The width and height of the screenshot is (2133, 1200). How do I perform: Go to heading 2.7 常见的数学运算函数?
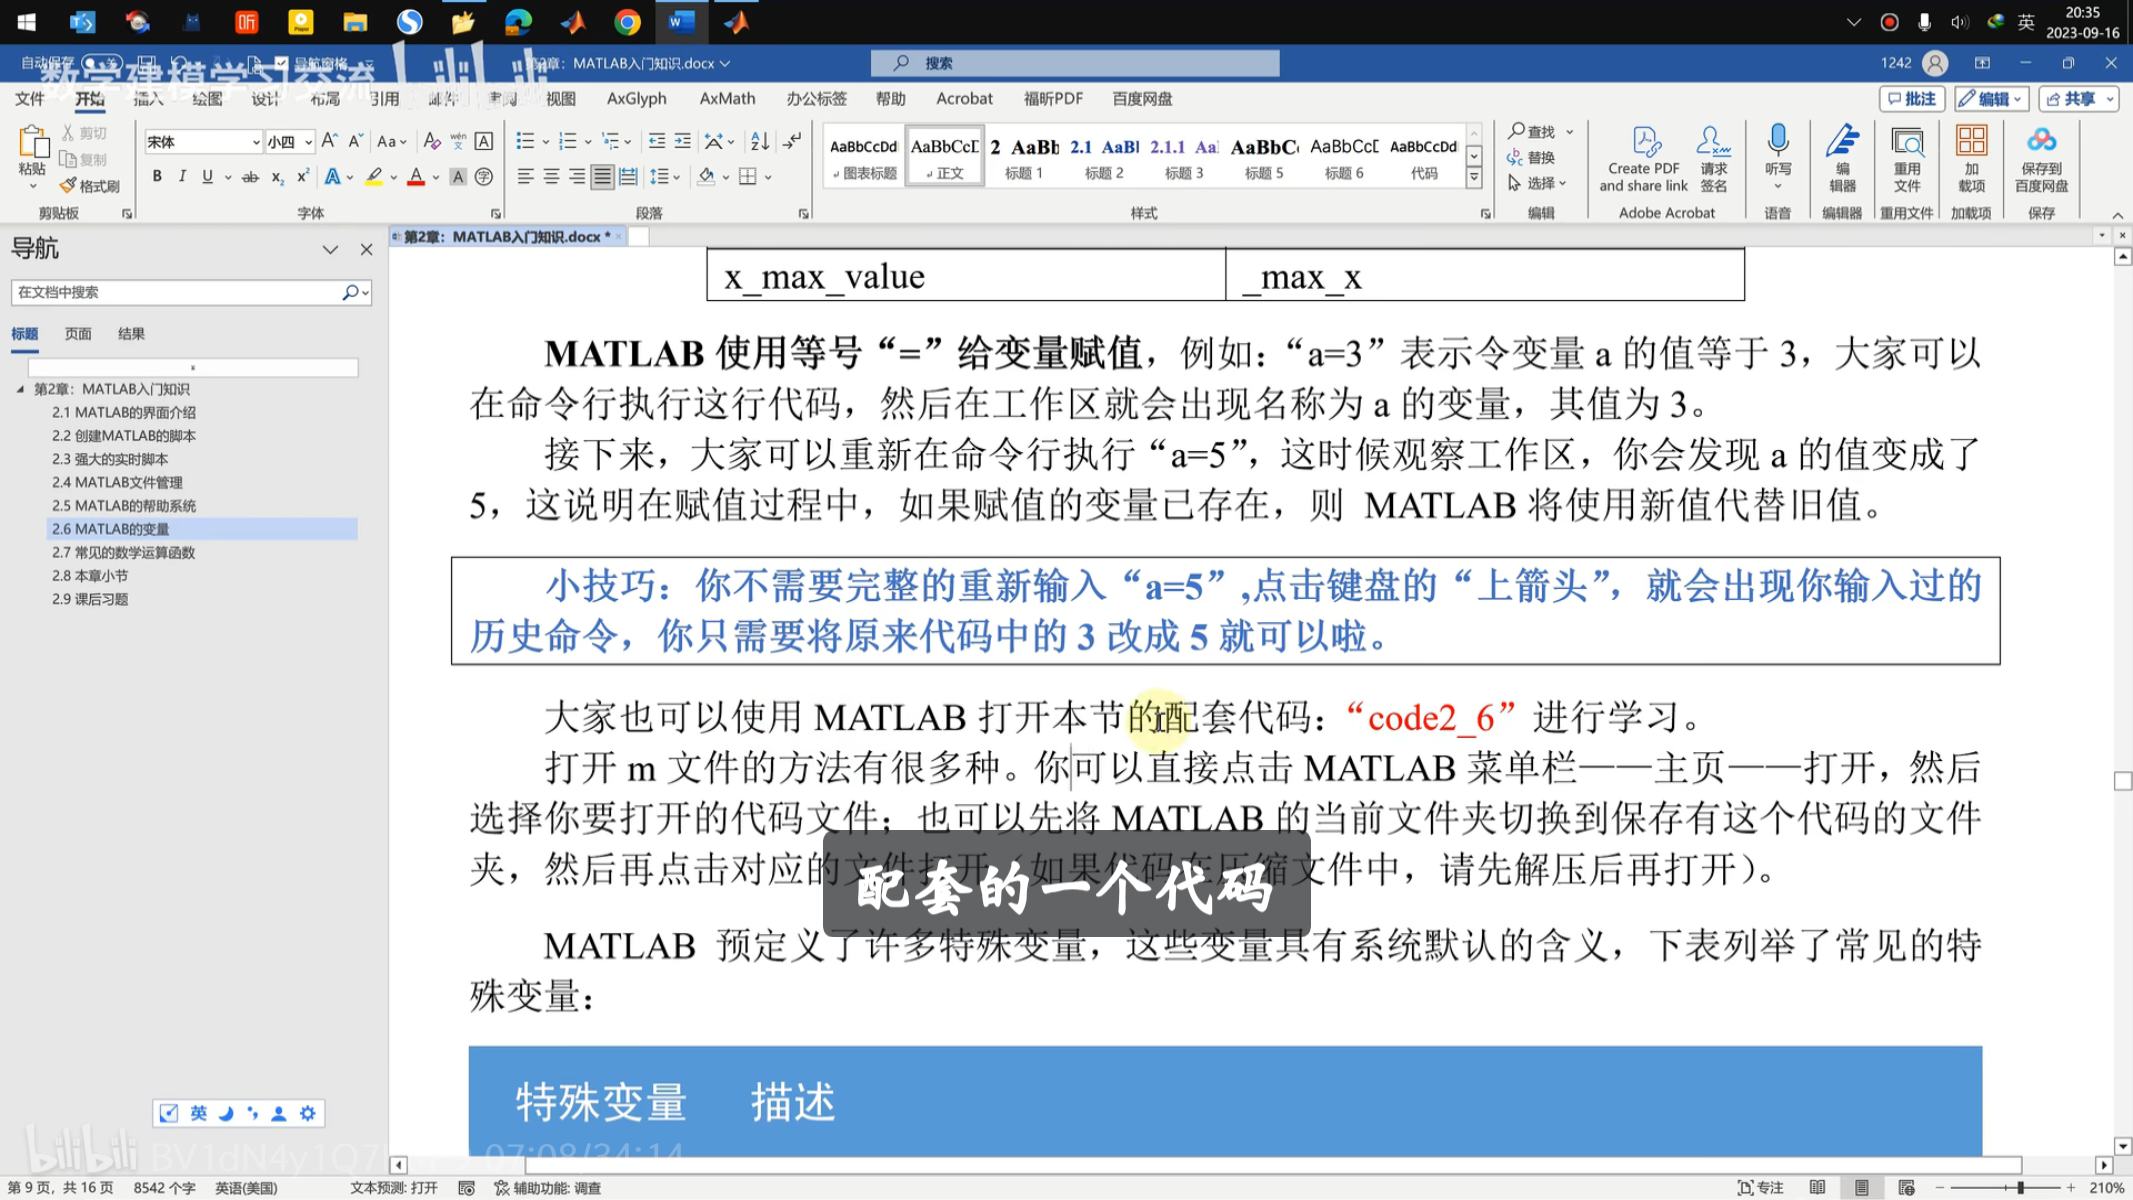pos(123,552)
